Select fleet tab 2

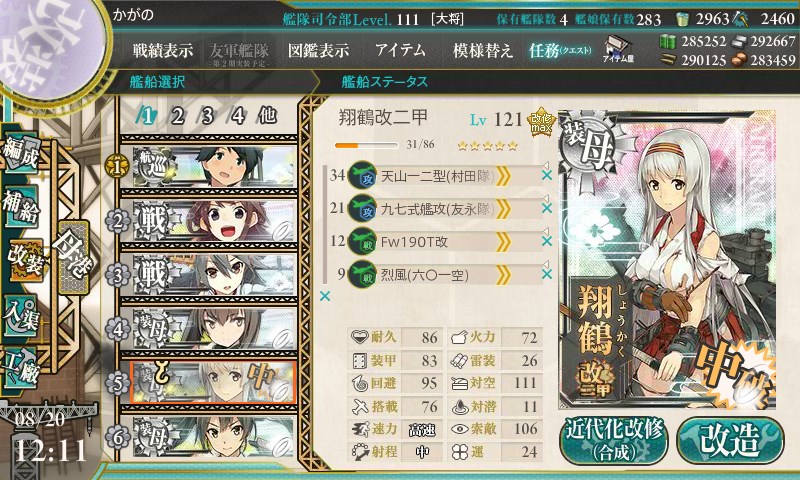[x=177, y=116]
